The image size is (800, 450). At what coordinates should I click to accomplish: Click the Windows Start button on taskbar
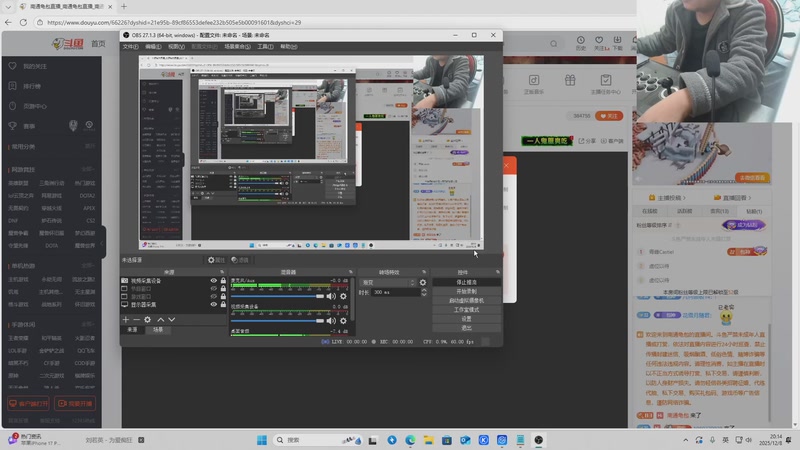click(x=263, y=440)
